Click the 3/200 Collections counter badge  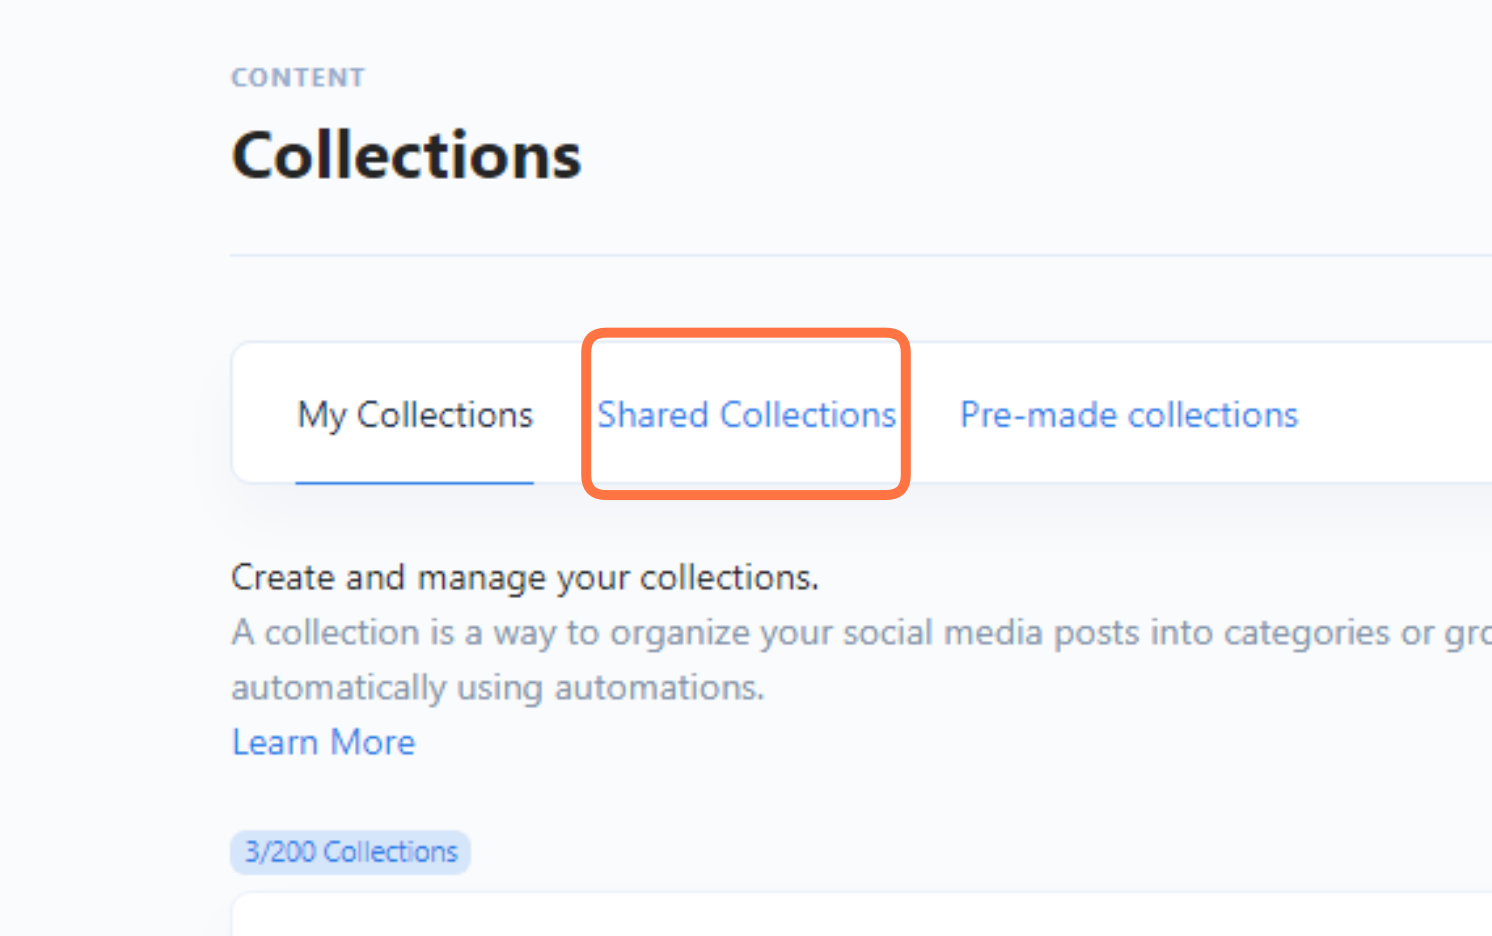pyautogui.click(x=350, y=852)
